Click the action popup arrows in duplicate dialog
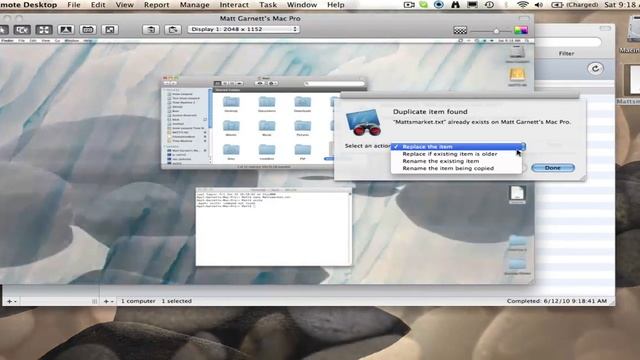 523,146
